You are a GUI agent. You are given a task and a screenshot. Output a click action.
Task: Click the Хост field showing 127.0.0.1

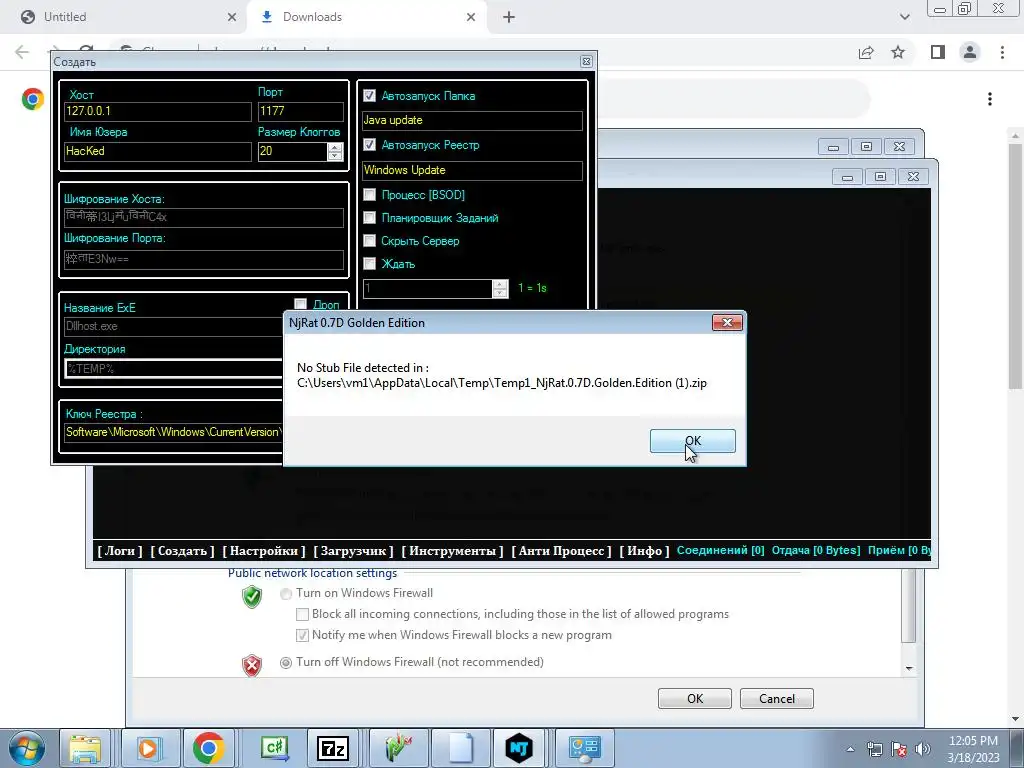[x=157, y=111]
